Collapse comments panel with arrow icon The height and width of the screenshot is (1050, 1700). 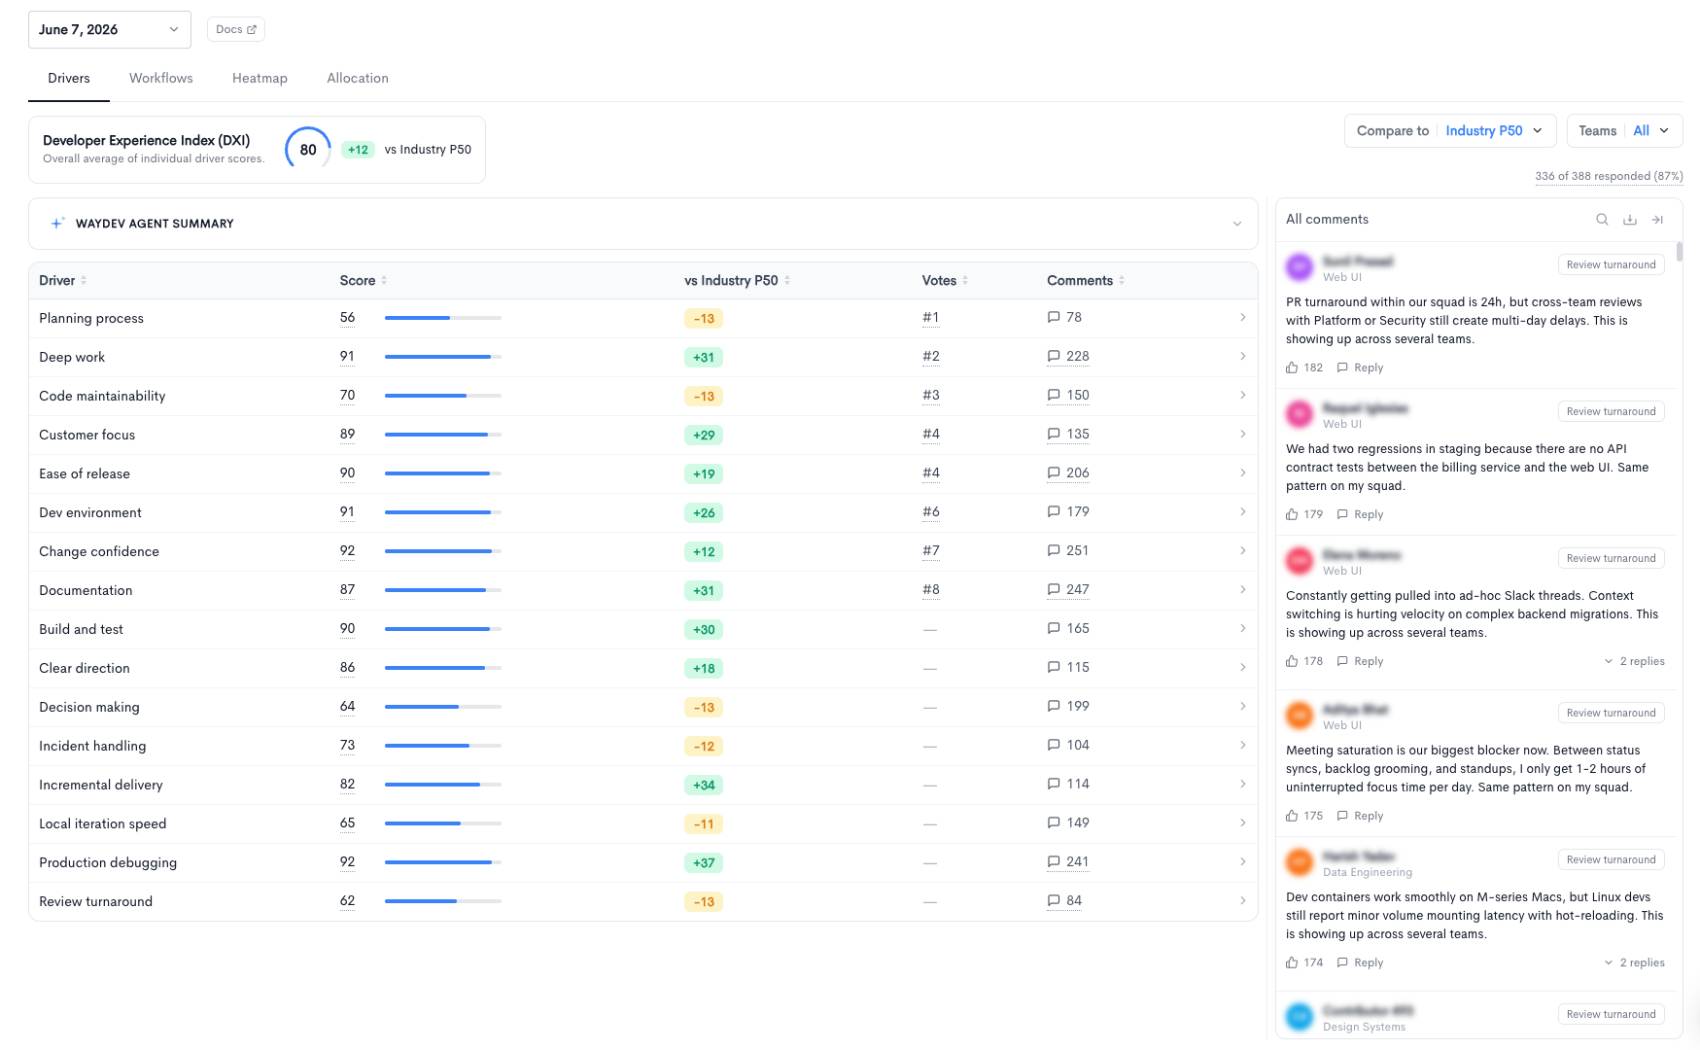point(1657,220)
